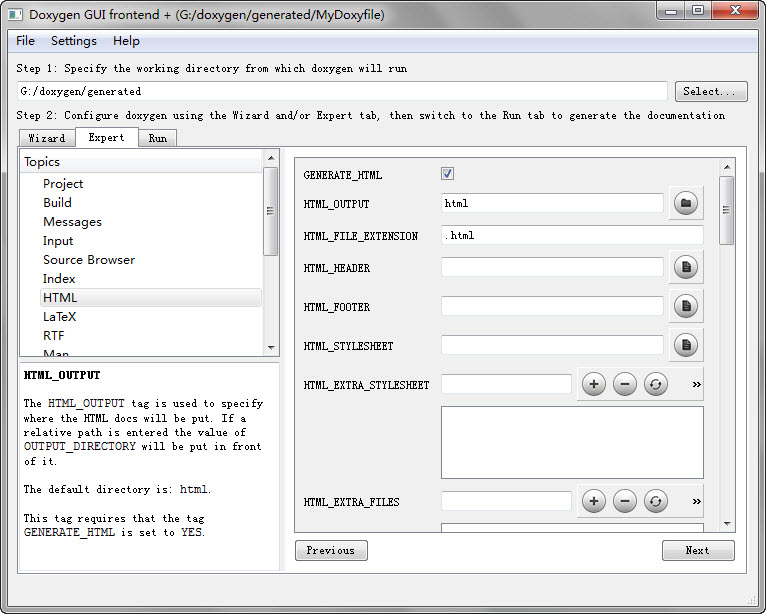Click topics list scroll down arrow
The image size is (766, 614).
(271, 348)
